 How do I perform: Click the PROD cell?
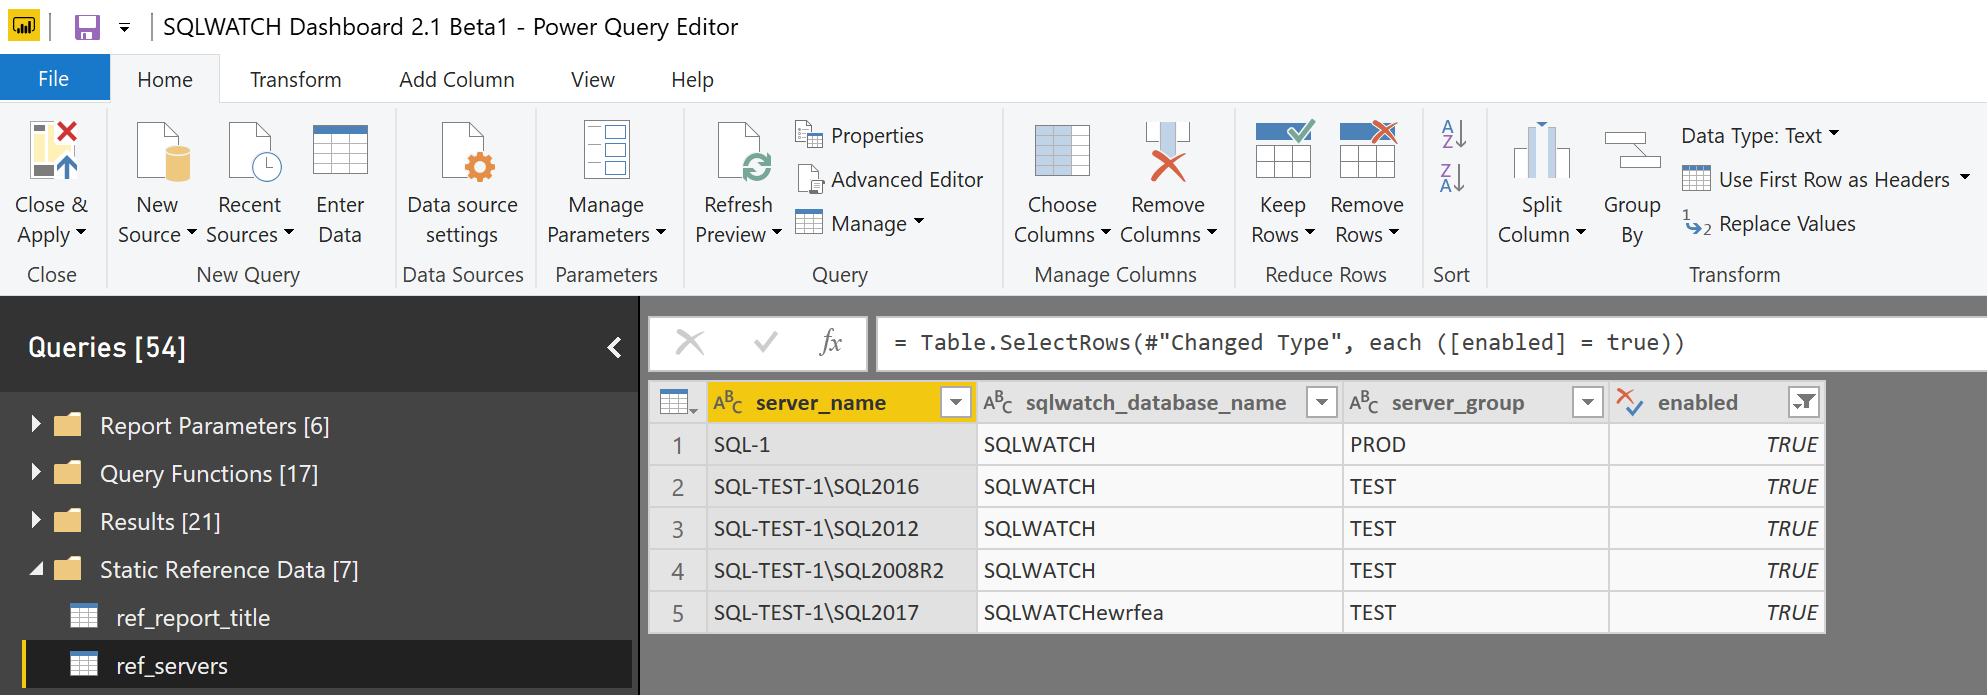[x=1476, y=445]
